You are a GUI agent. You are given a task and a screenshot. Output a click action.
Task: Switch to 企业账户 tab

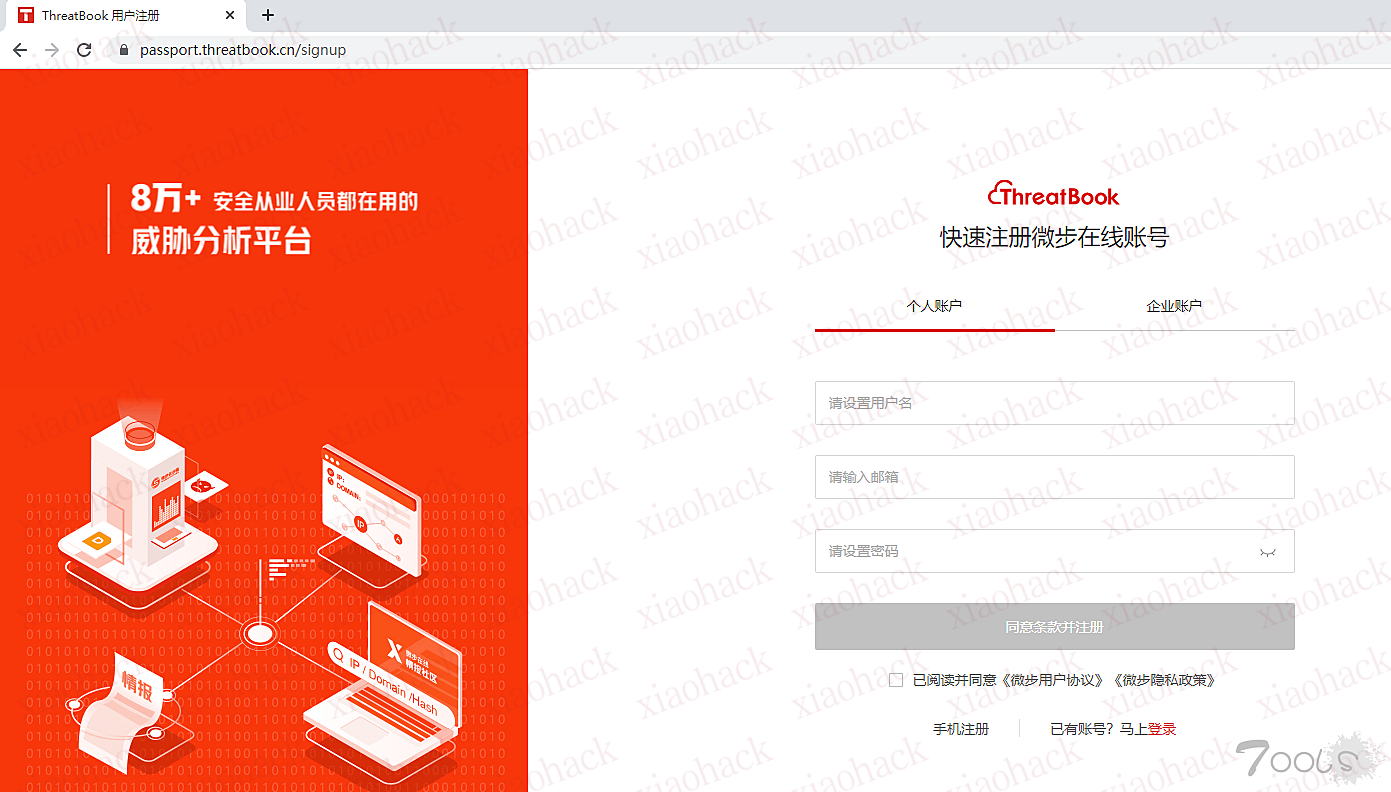click(x=1174, y=306)
